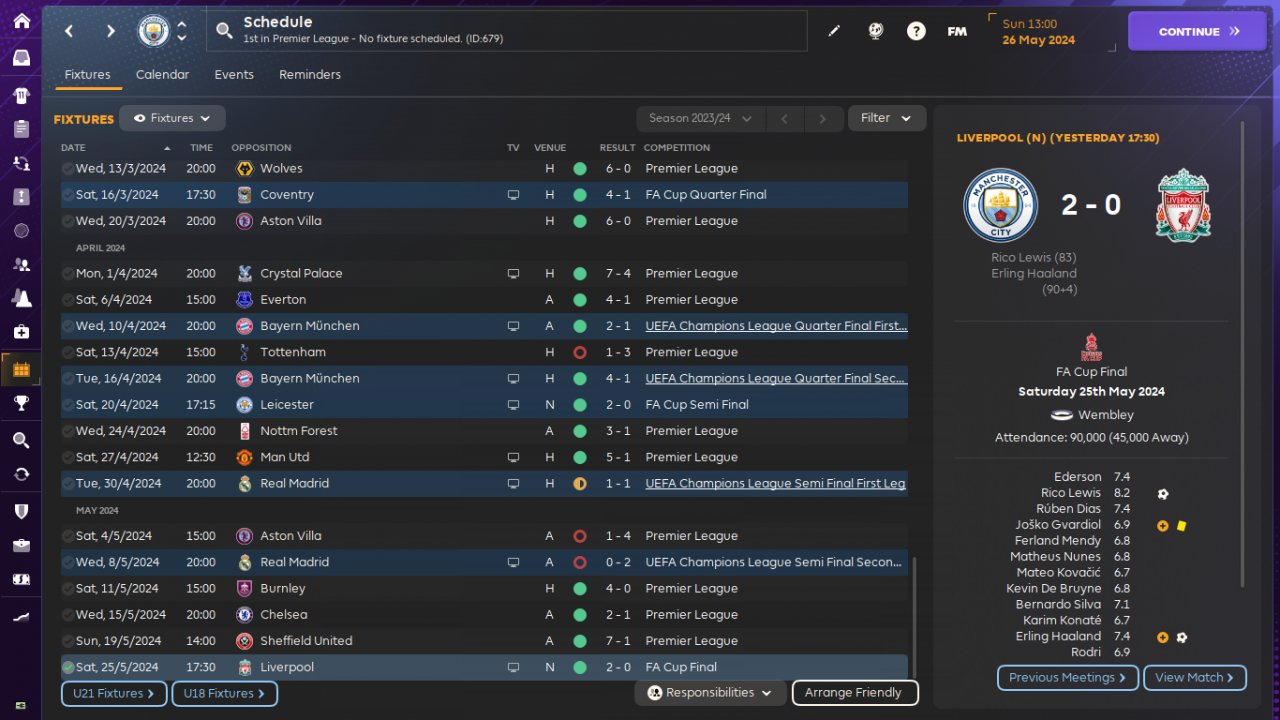The height and width of the screenshot is (720, 1280).
Task: Click the Liverpool crest in the match panel
Action: click(x=1183, y=205)
